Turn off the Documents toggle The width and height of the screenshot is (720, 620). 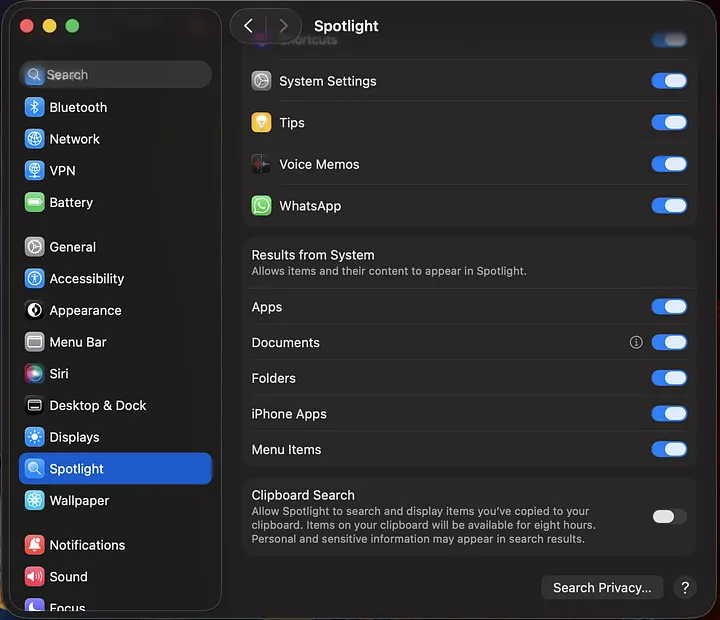(x=669, y=342)
